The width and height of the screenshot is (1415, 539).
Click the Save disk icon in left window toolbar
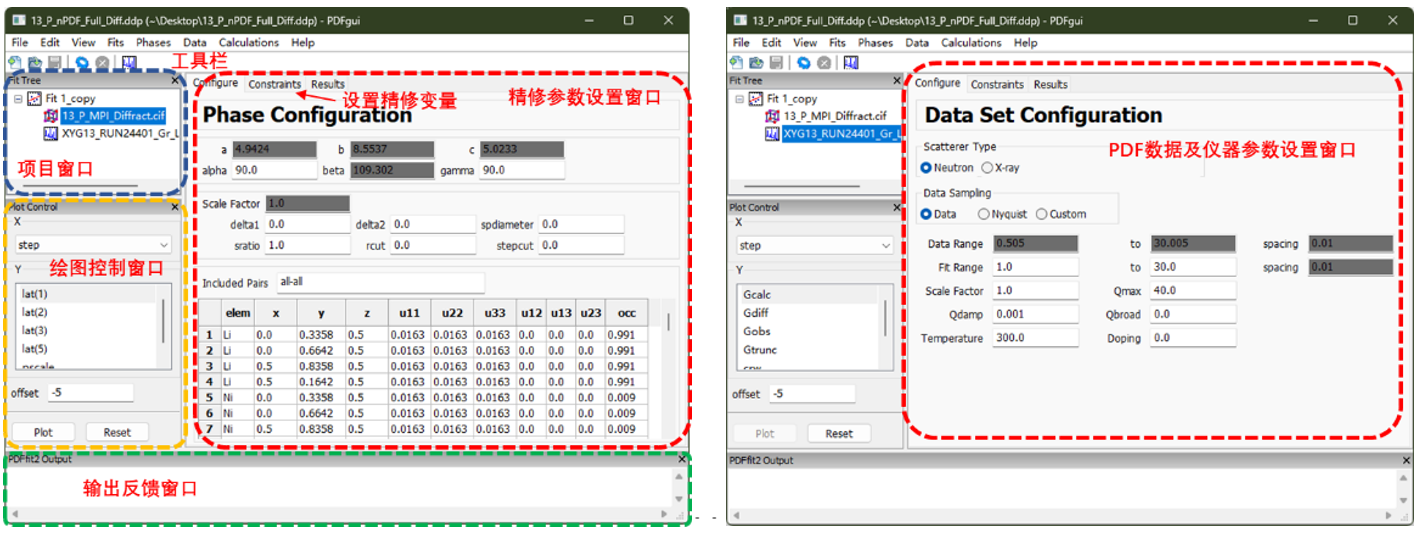[x=52, y=62]
